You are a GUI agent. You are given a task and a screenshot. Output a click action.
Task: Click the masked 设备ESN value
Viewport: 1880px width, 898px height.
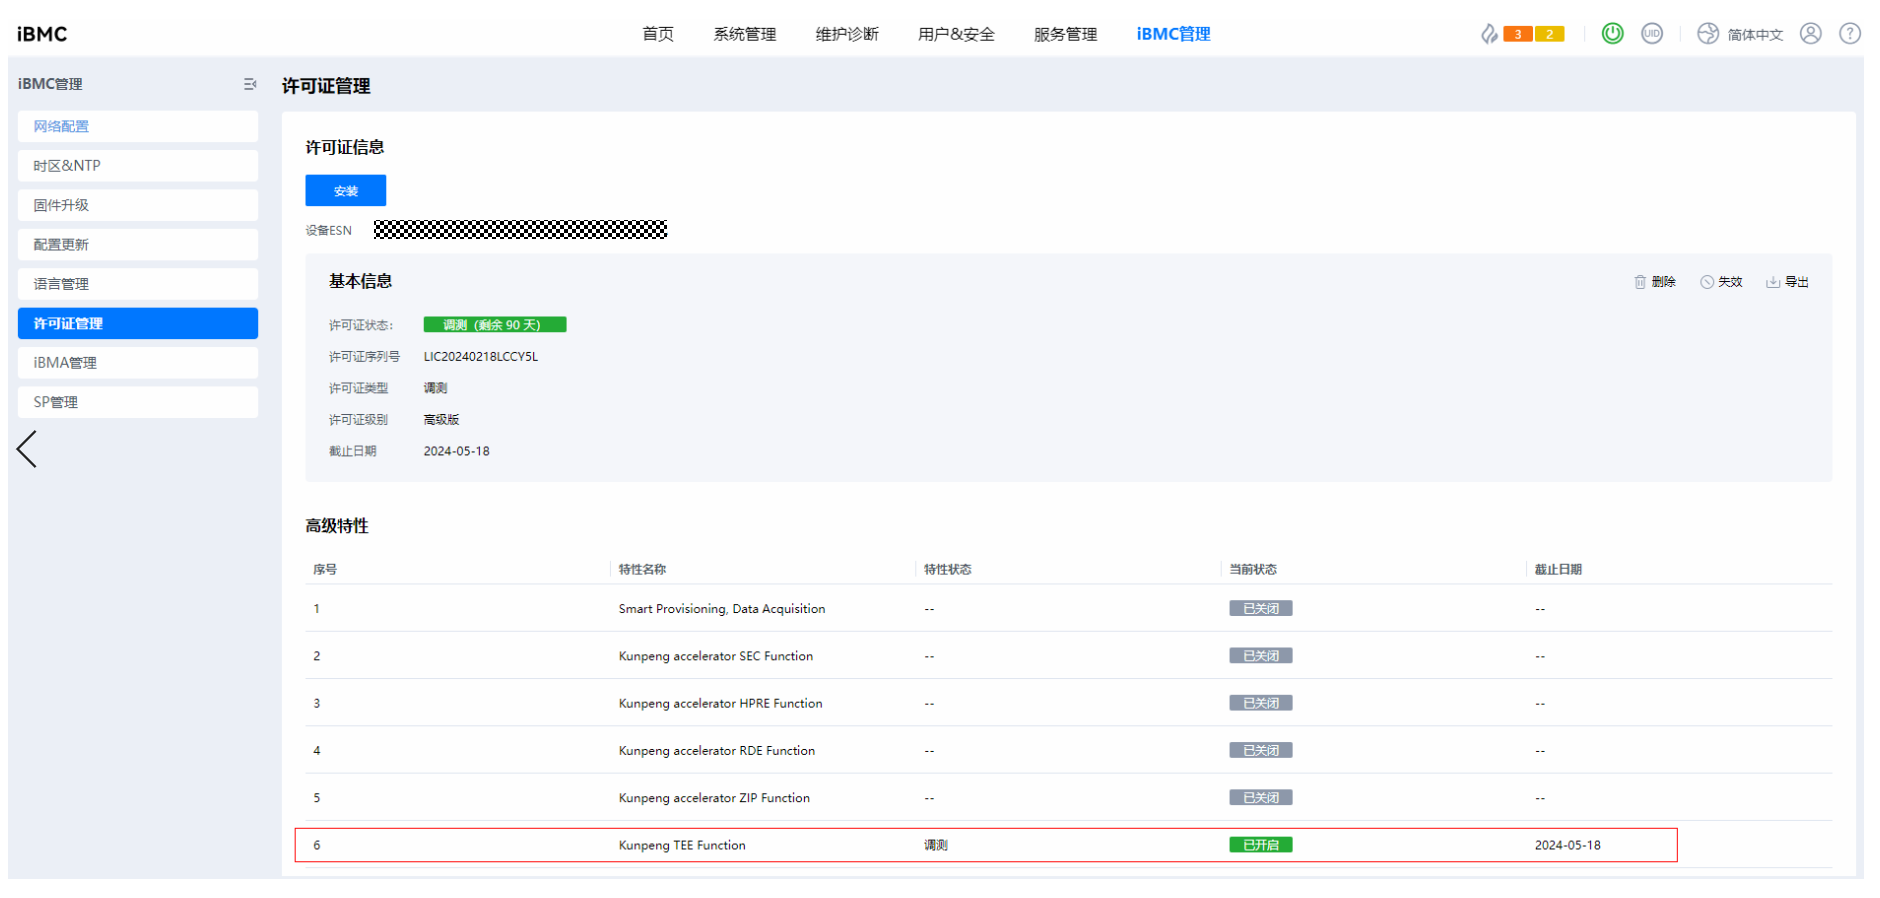(x=520, y=230)
